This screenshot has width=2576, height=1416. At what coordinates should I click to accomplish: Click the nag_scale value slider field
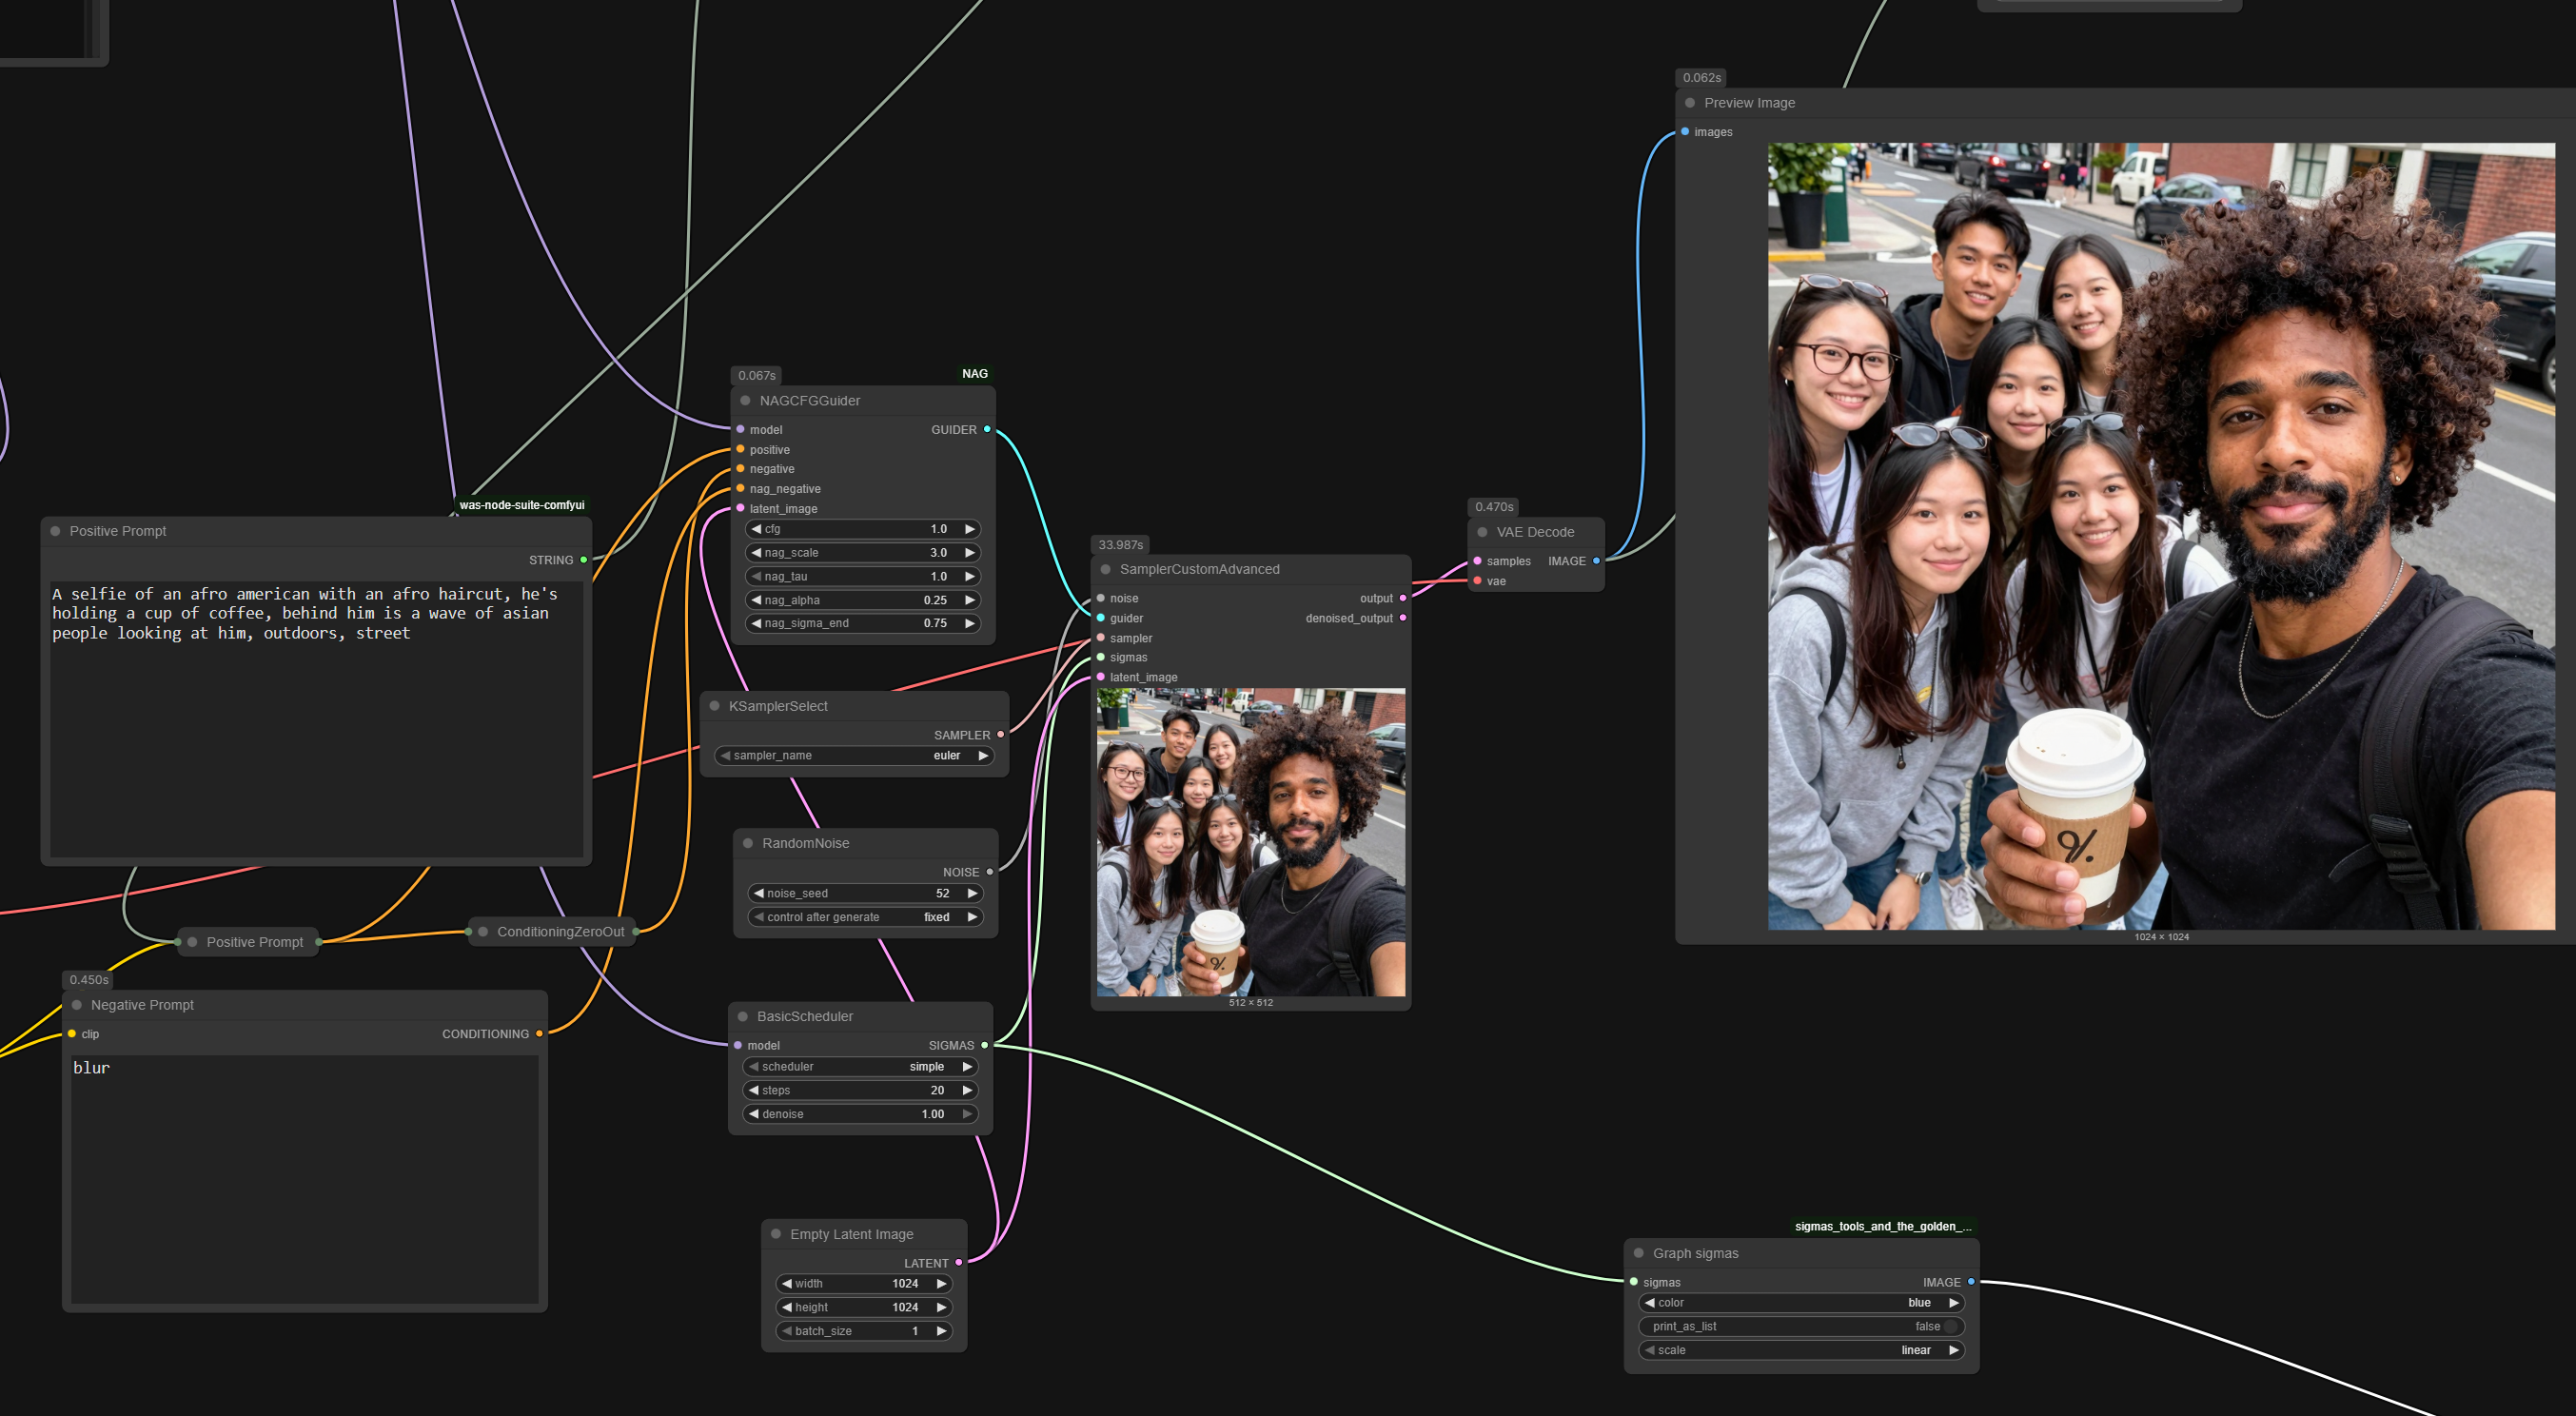tap(862, 553)
